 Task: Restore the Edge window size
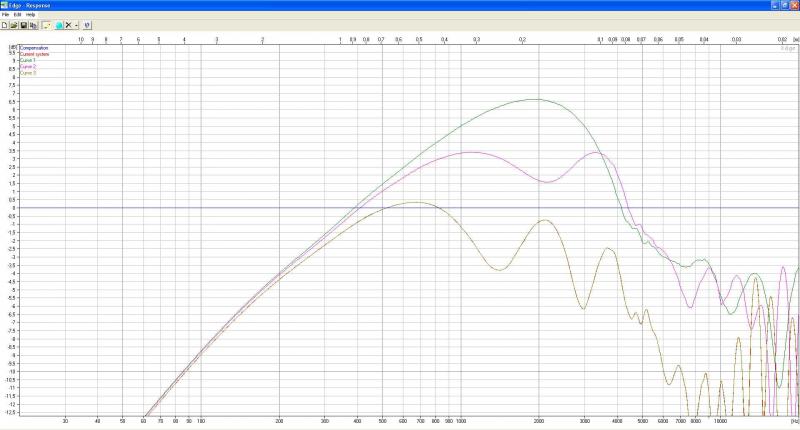pyautogui.click(x=783, y=5)
